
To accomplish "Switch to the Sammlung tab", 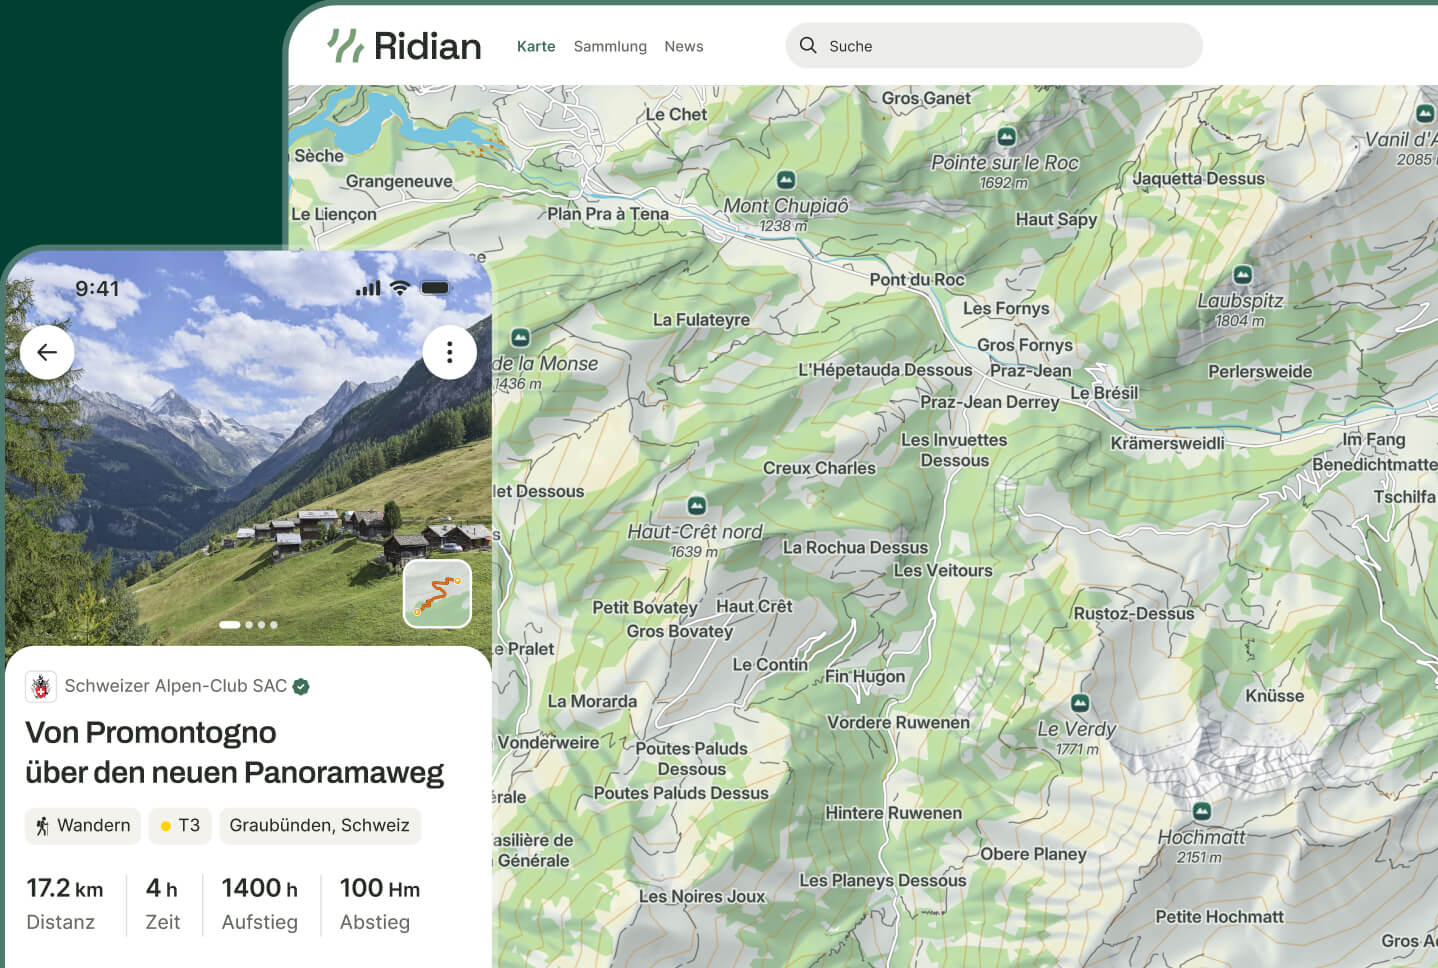I will [x=610, y=46].
